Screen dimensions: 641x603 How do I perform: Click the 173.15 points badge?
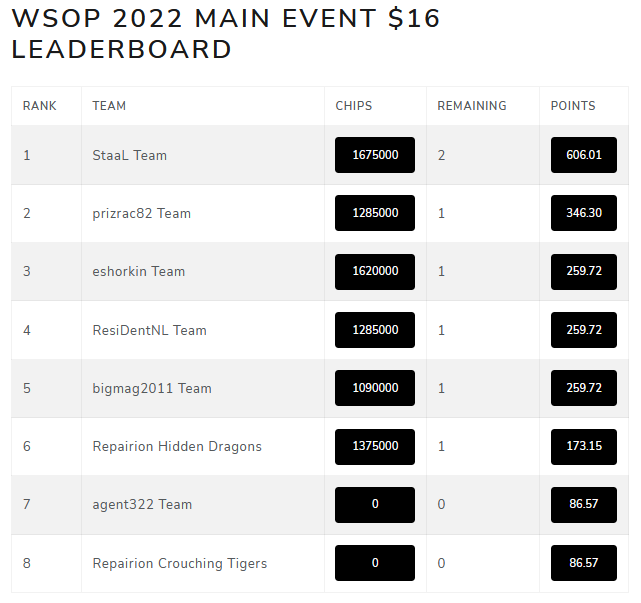coord(584,446)
